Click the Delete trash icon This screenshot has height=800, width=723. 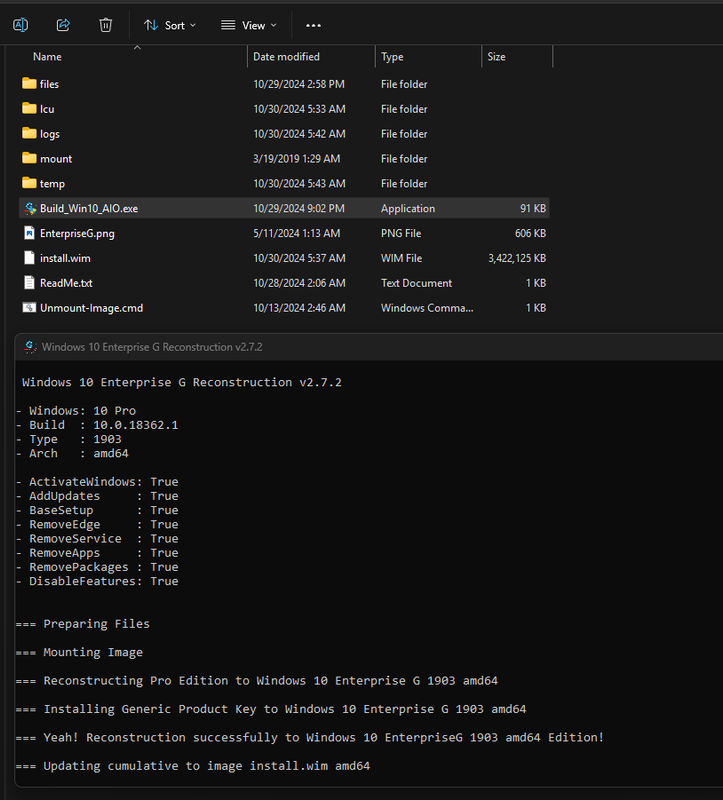pos(105,25)
